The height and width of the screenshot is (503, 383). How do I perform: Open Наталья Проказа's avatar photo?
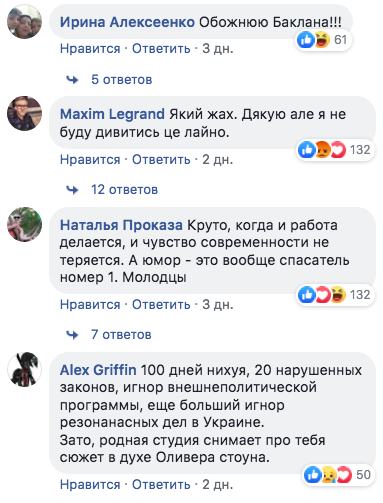pyautogui.click(x=24, y=224)
